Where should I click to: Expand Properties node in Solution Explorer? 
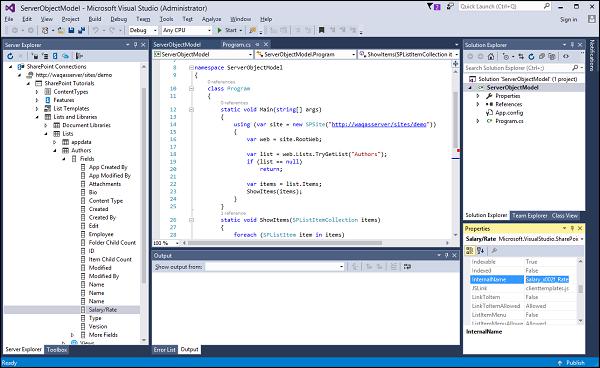[478, 96]
